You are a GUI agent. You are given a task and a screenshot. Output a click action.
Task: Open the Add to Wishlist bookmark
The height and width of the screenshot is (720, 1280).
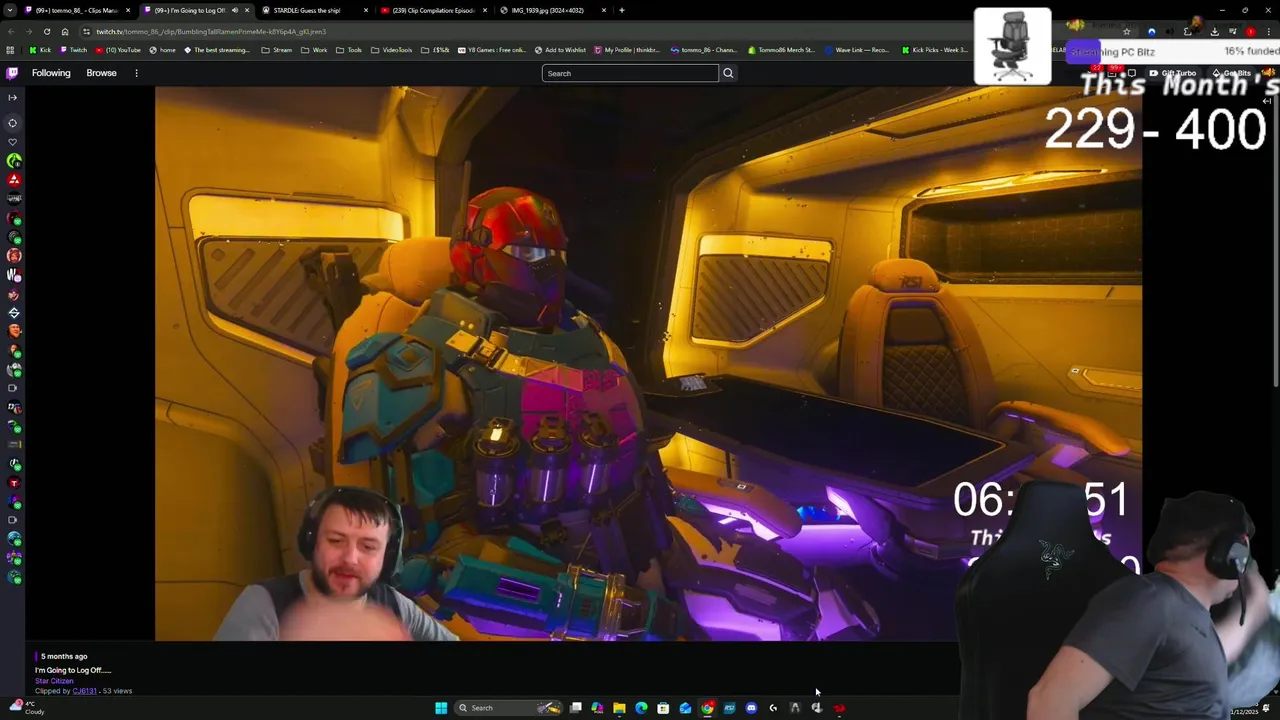click(560, 50)
